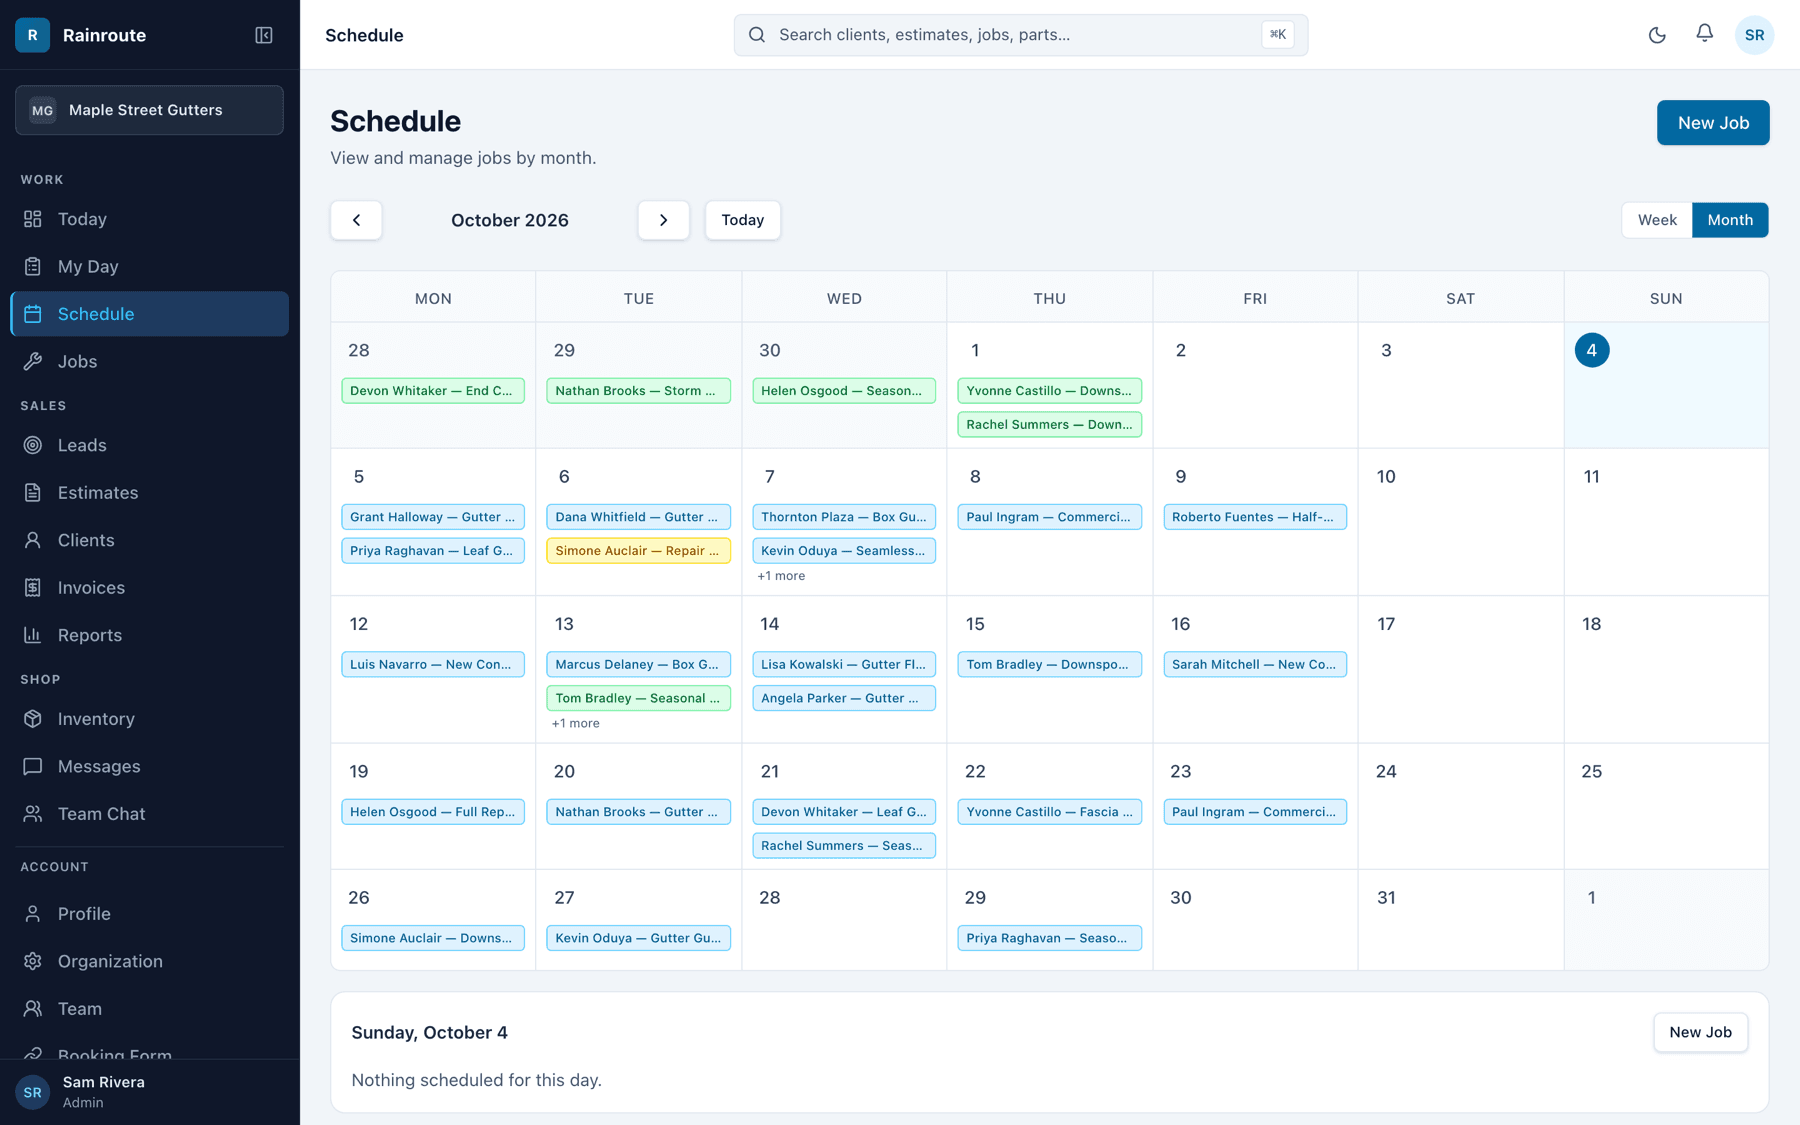Open the green Tom Bradley — Seasonal job
Viewport: 1800px width, 1125px height.
[639, 698]
